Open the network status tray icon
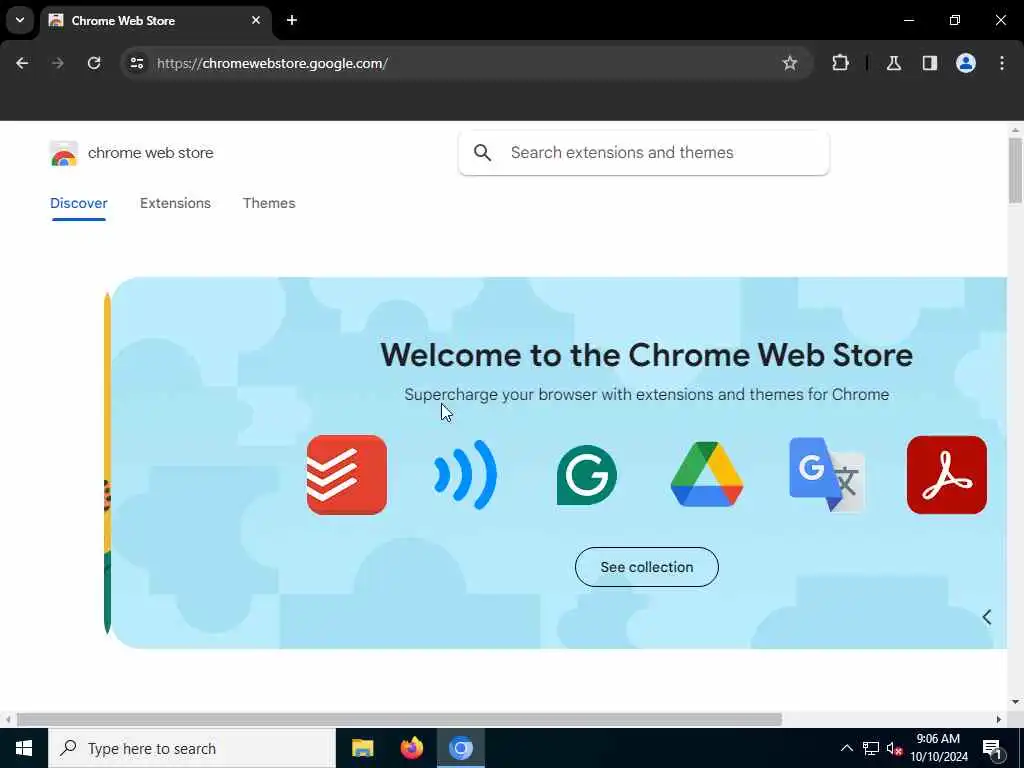 (871, 748)
